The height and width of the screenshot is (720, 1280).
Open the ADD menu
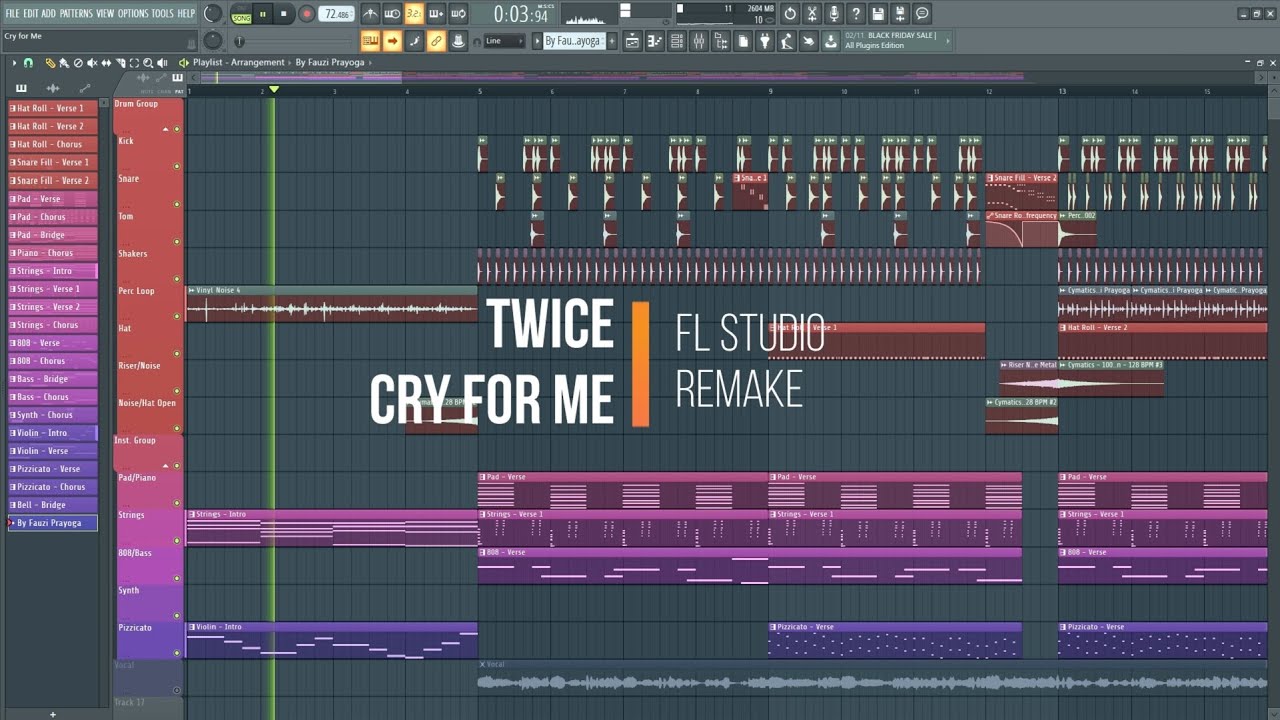click(x=49, y=13)
